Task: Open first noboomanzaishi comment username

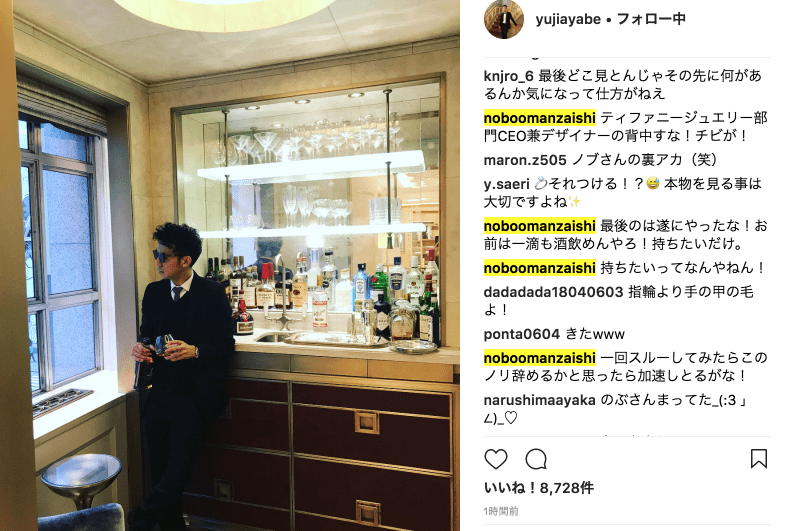Action: coord(539,118)
